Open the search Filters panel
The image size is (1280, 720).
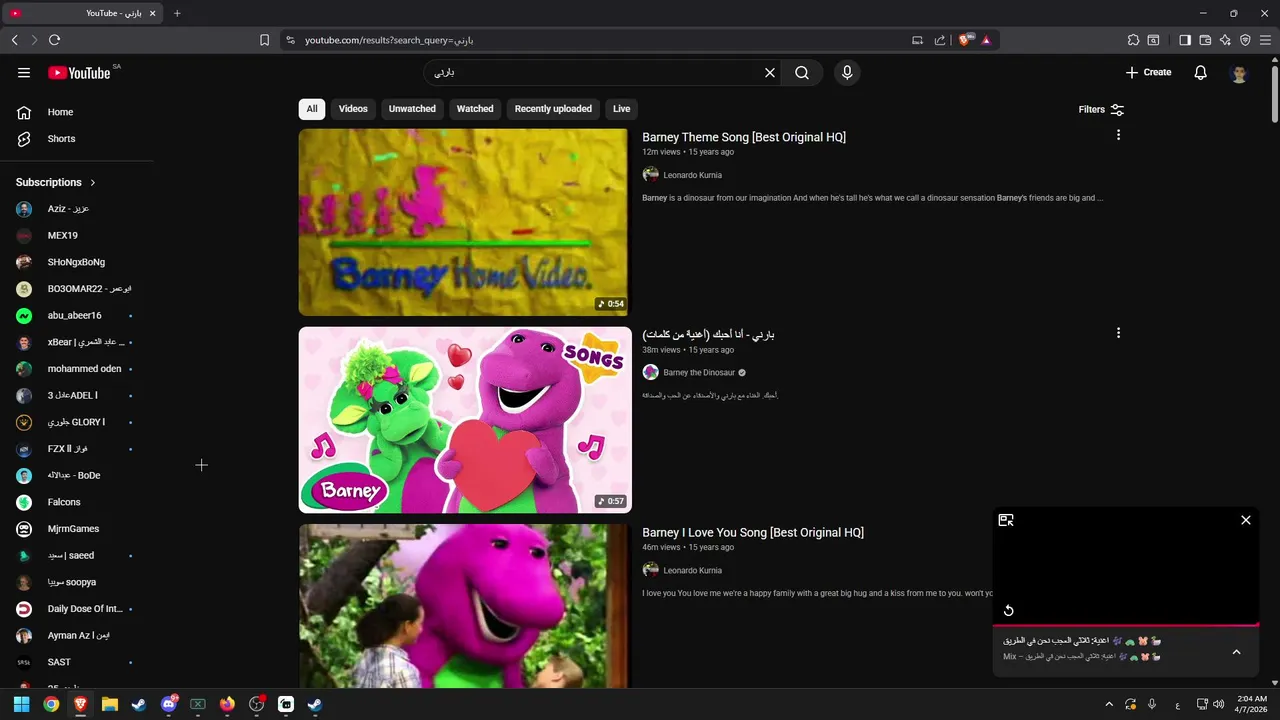pos(1101,110)
